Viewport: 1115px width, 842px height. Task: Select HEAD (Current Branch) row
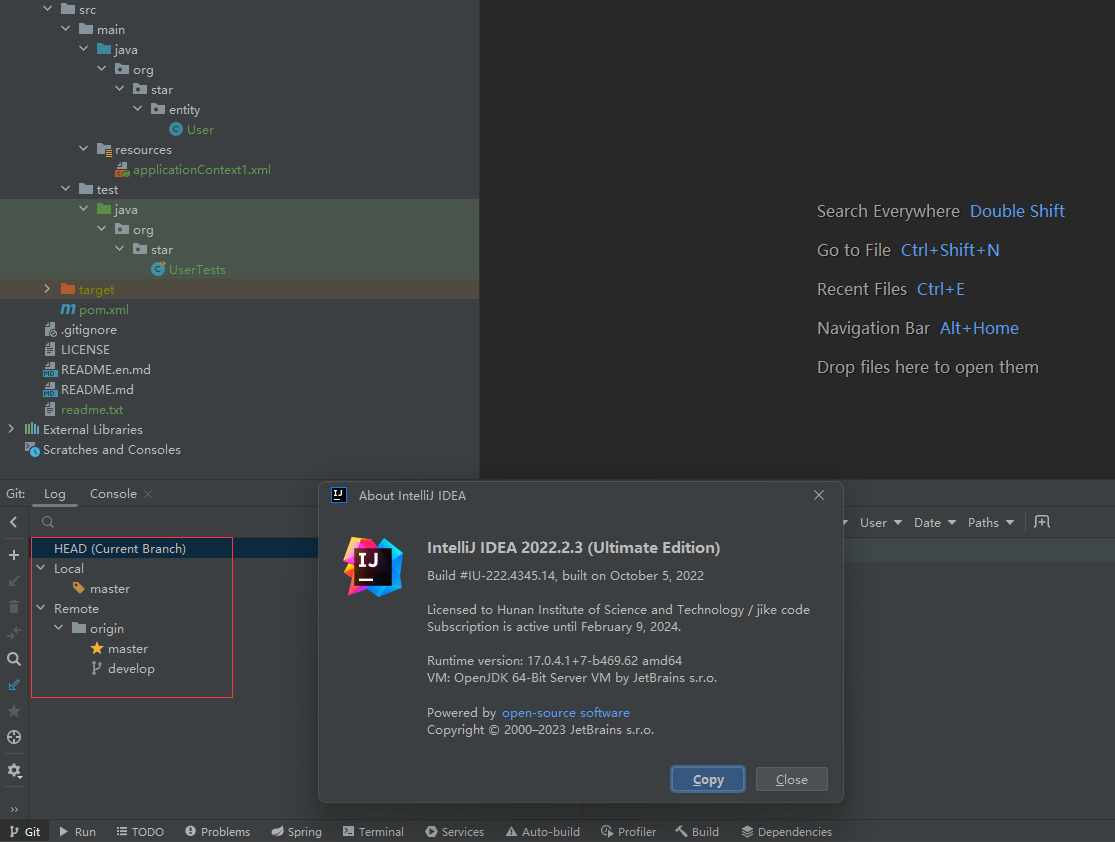(175, 548)
